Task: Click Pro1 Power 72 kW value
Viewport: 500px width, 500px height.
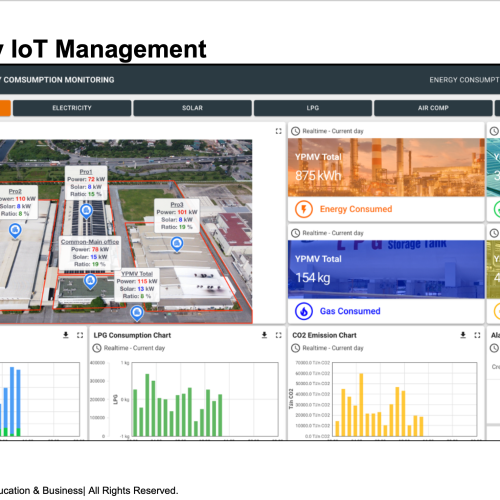Action: 91,179
